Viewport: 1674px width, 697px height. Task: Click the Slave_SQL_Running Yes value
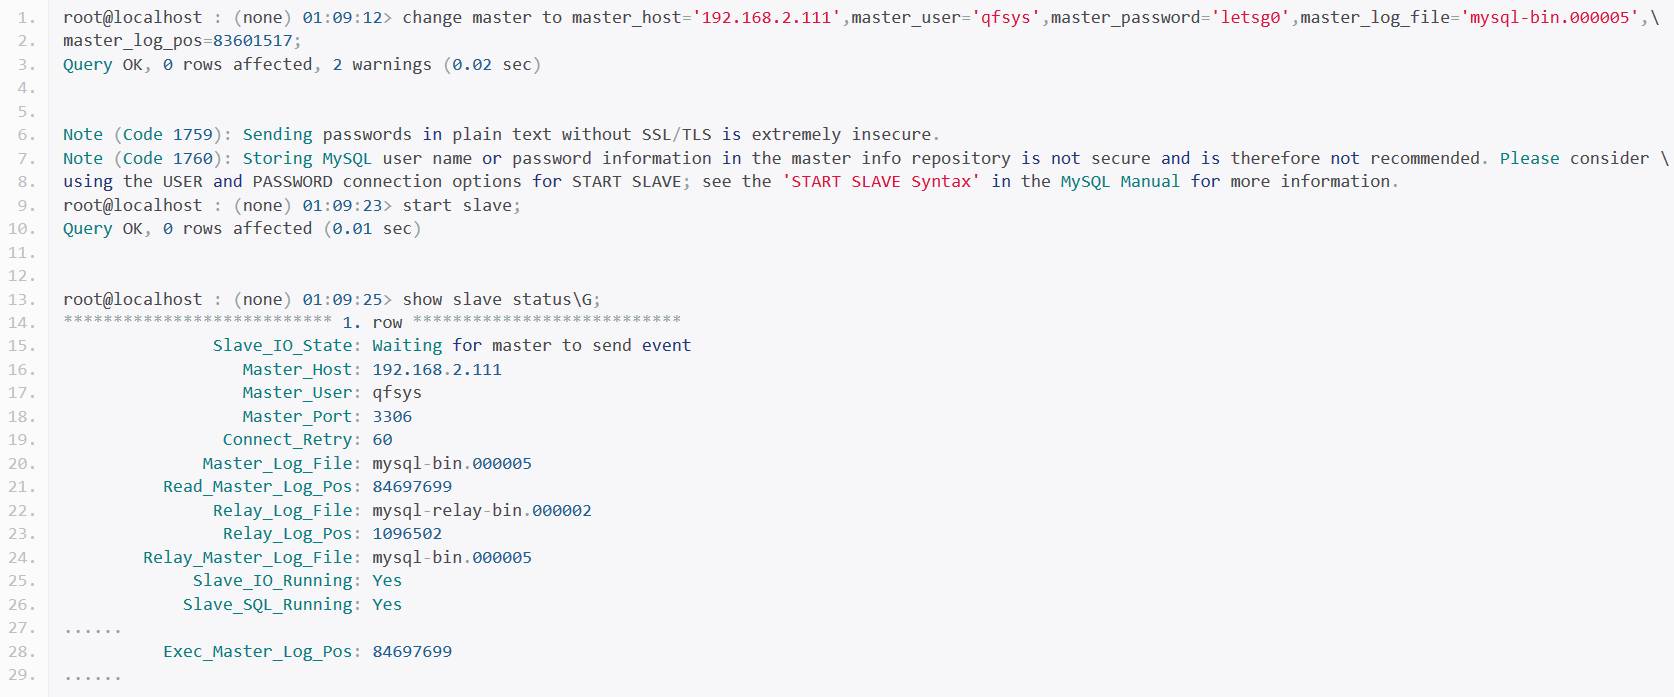387,604
